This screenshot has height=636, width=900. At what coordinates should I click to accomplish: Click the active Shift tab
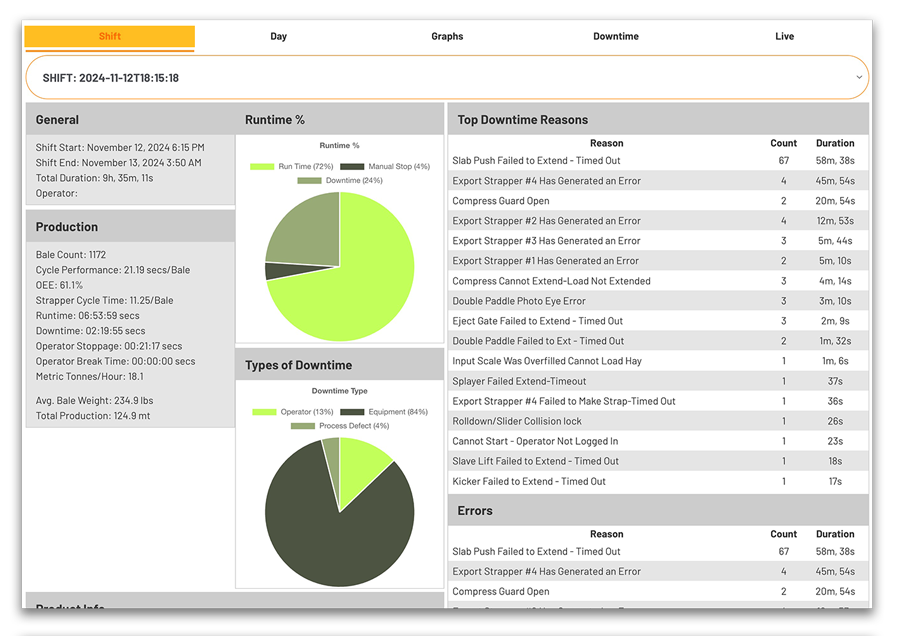110,37
